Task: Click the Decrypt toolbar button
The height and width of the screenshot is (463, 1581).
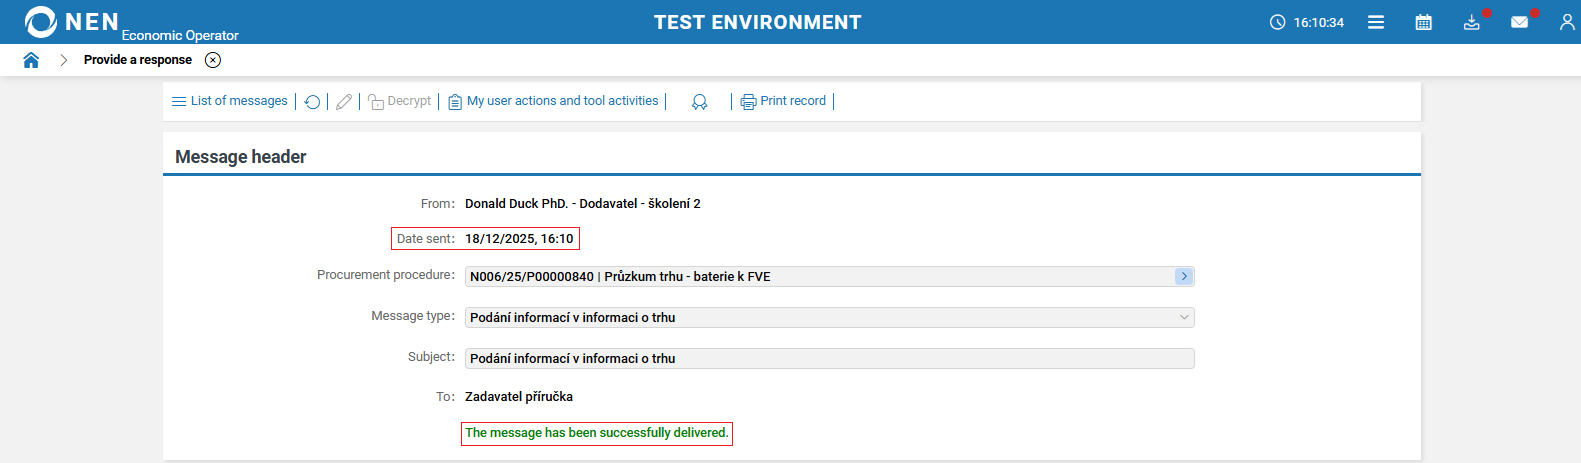Action: [x=400, y=101]
